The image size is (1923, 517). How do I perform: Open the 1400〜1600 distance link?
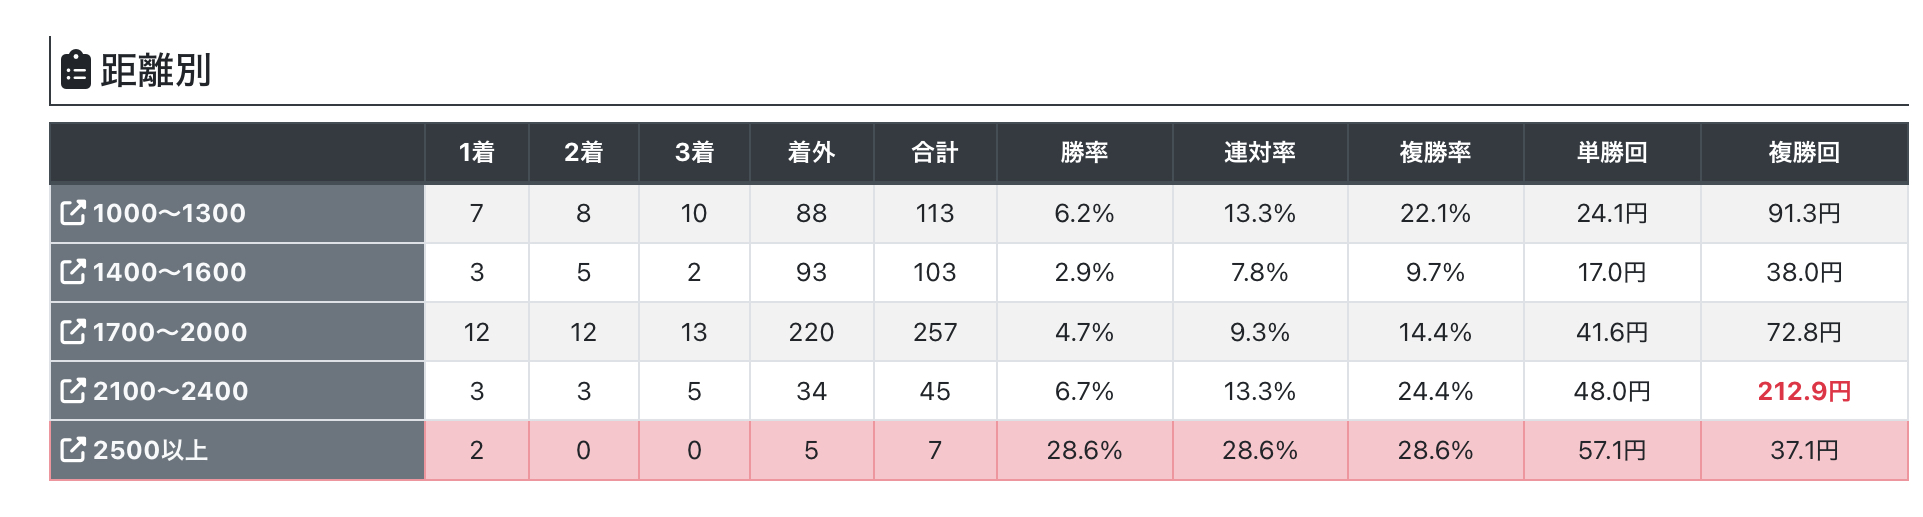tap(169, 272)
